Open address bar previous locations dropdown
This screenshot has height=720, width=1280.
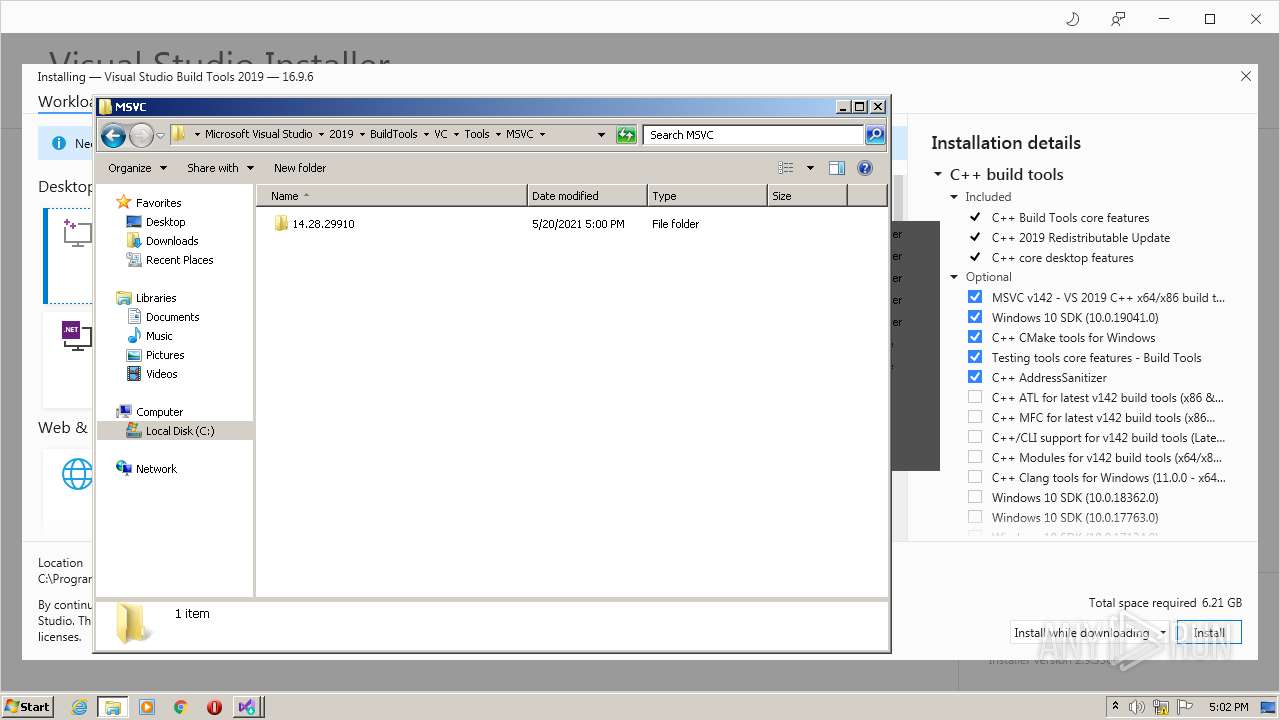(601, 135)
